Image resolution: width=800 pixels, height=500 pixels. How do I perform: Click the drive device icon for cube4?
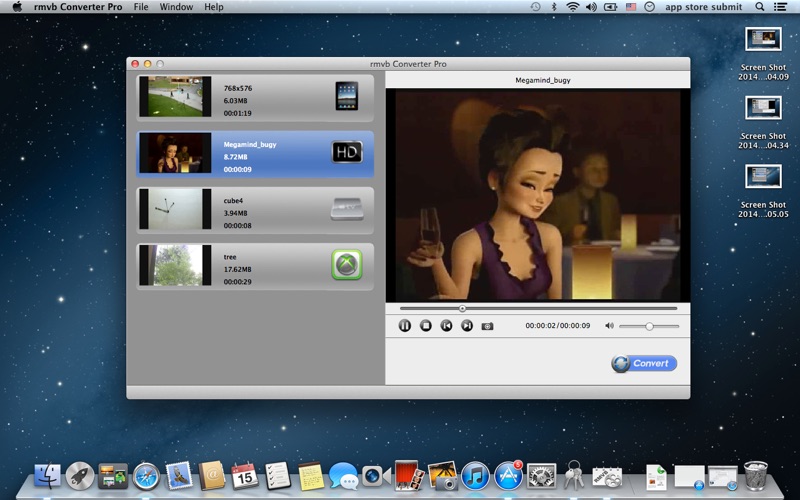[346, 209]
